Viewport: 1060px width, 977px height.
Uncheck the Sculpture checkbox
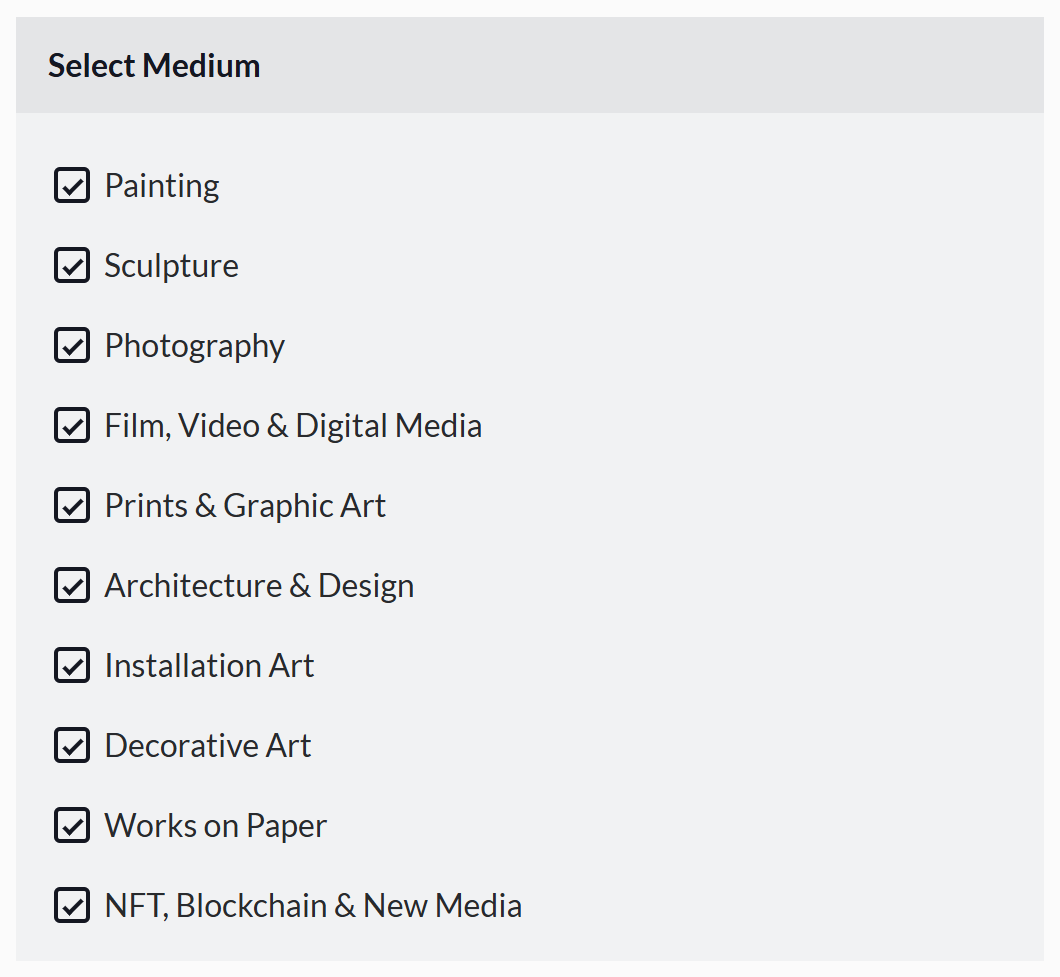[72, 266]
